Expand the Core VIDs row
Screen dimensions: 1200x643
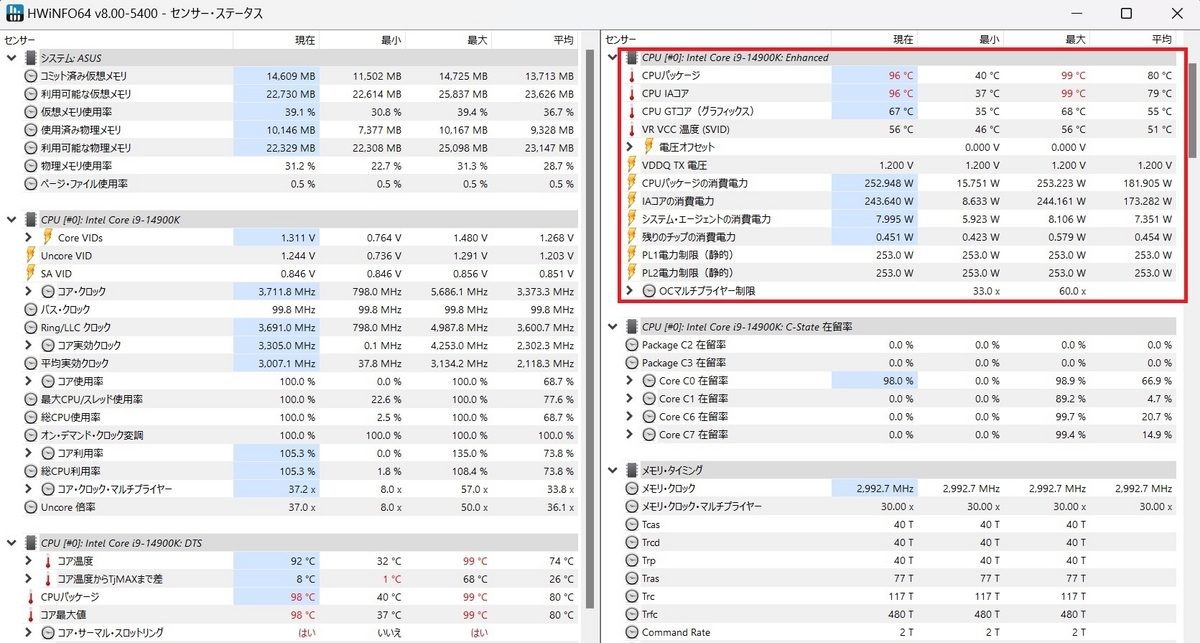click(x=30, y=238)
